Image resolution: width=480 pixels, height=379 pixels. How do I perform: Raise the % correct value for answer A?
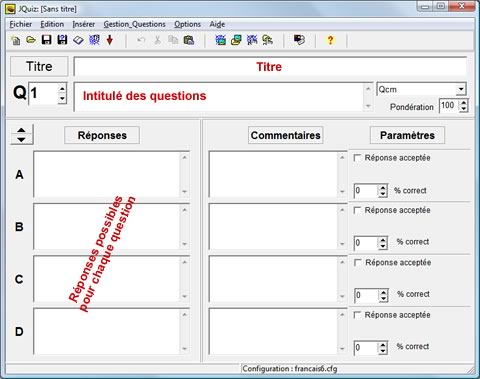(383, 188)
